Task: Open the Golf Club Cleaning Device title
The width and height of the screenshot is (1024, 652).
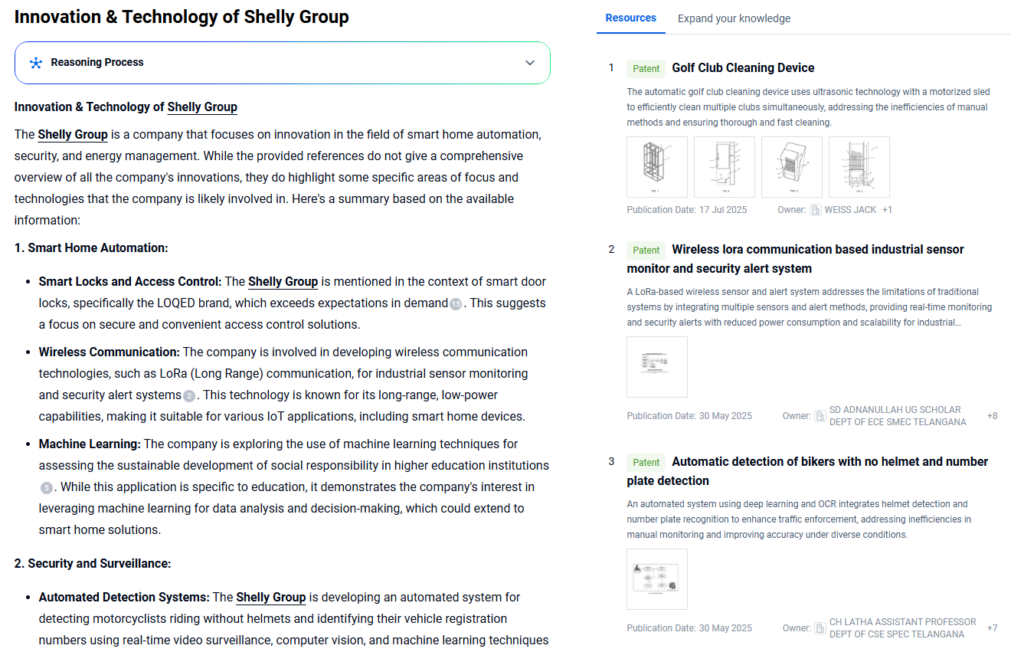Action: tap(743, 68)
